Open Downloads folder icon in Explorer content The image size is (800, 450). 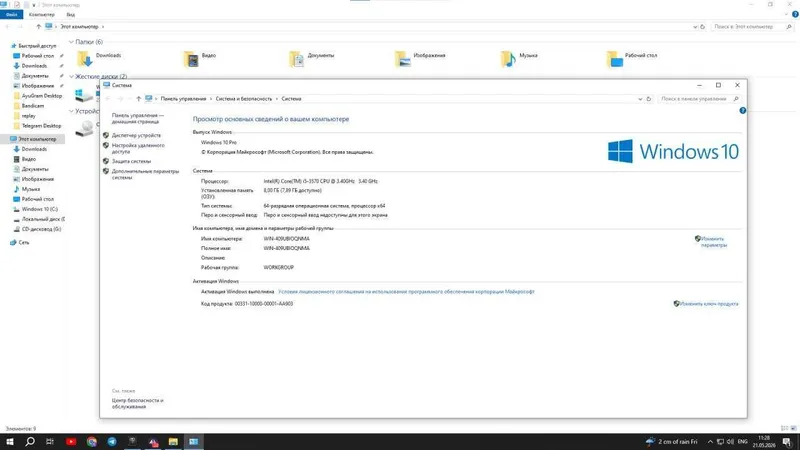tap(84, 59)
